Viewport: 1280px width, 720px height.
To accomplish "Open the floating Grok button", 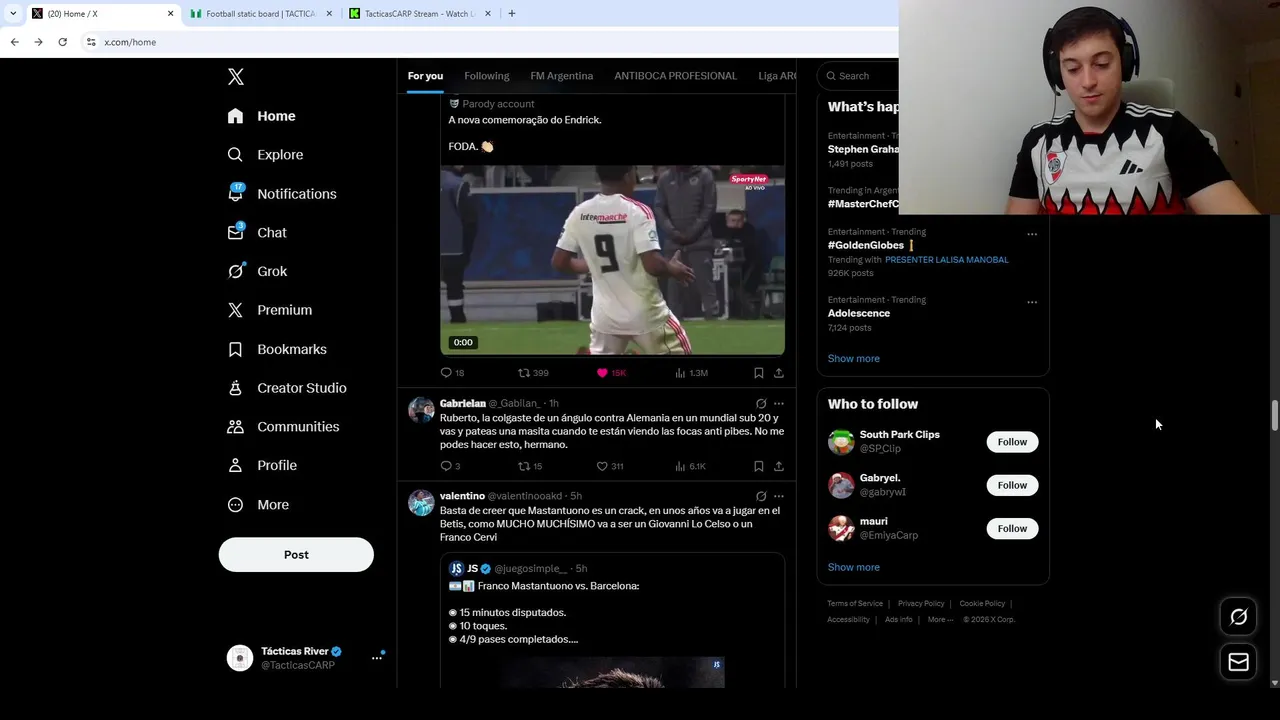I will (x=1238, y=617).
